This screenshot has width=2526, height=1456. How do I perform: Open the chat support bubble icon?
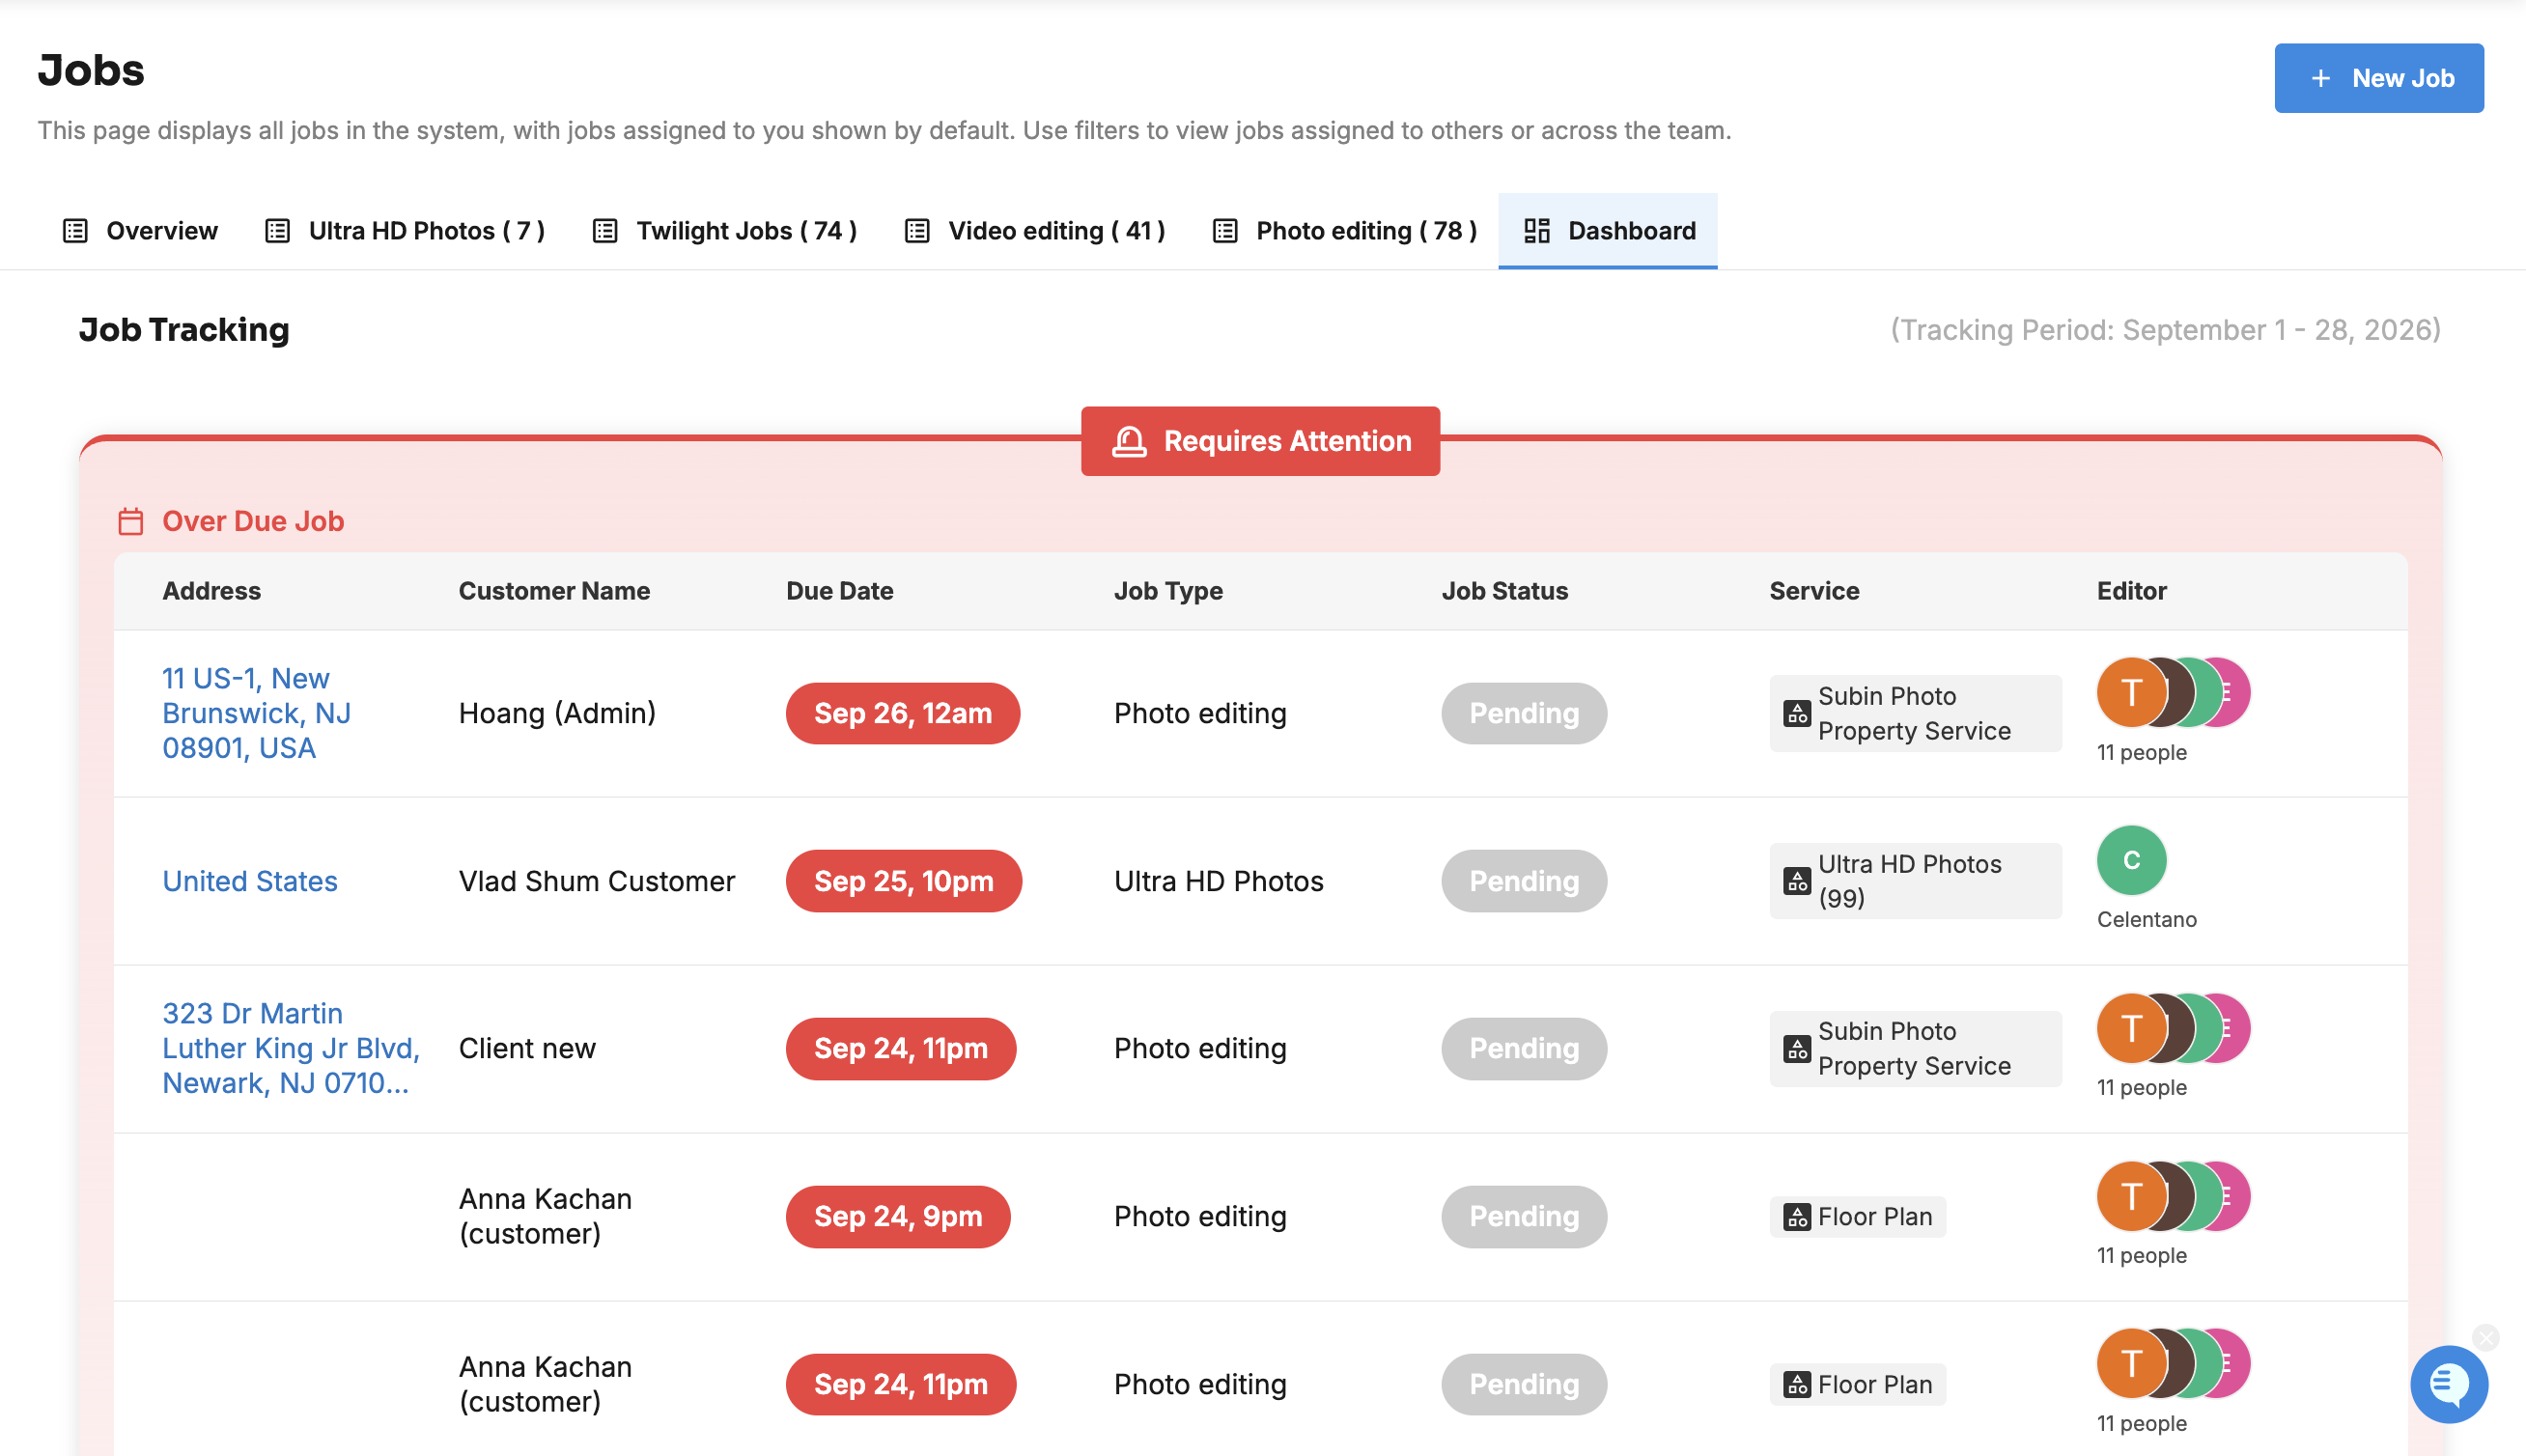click(2448, 1384)
